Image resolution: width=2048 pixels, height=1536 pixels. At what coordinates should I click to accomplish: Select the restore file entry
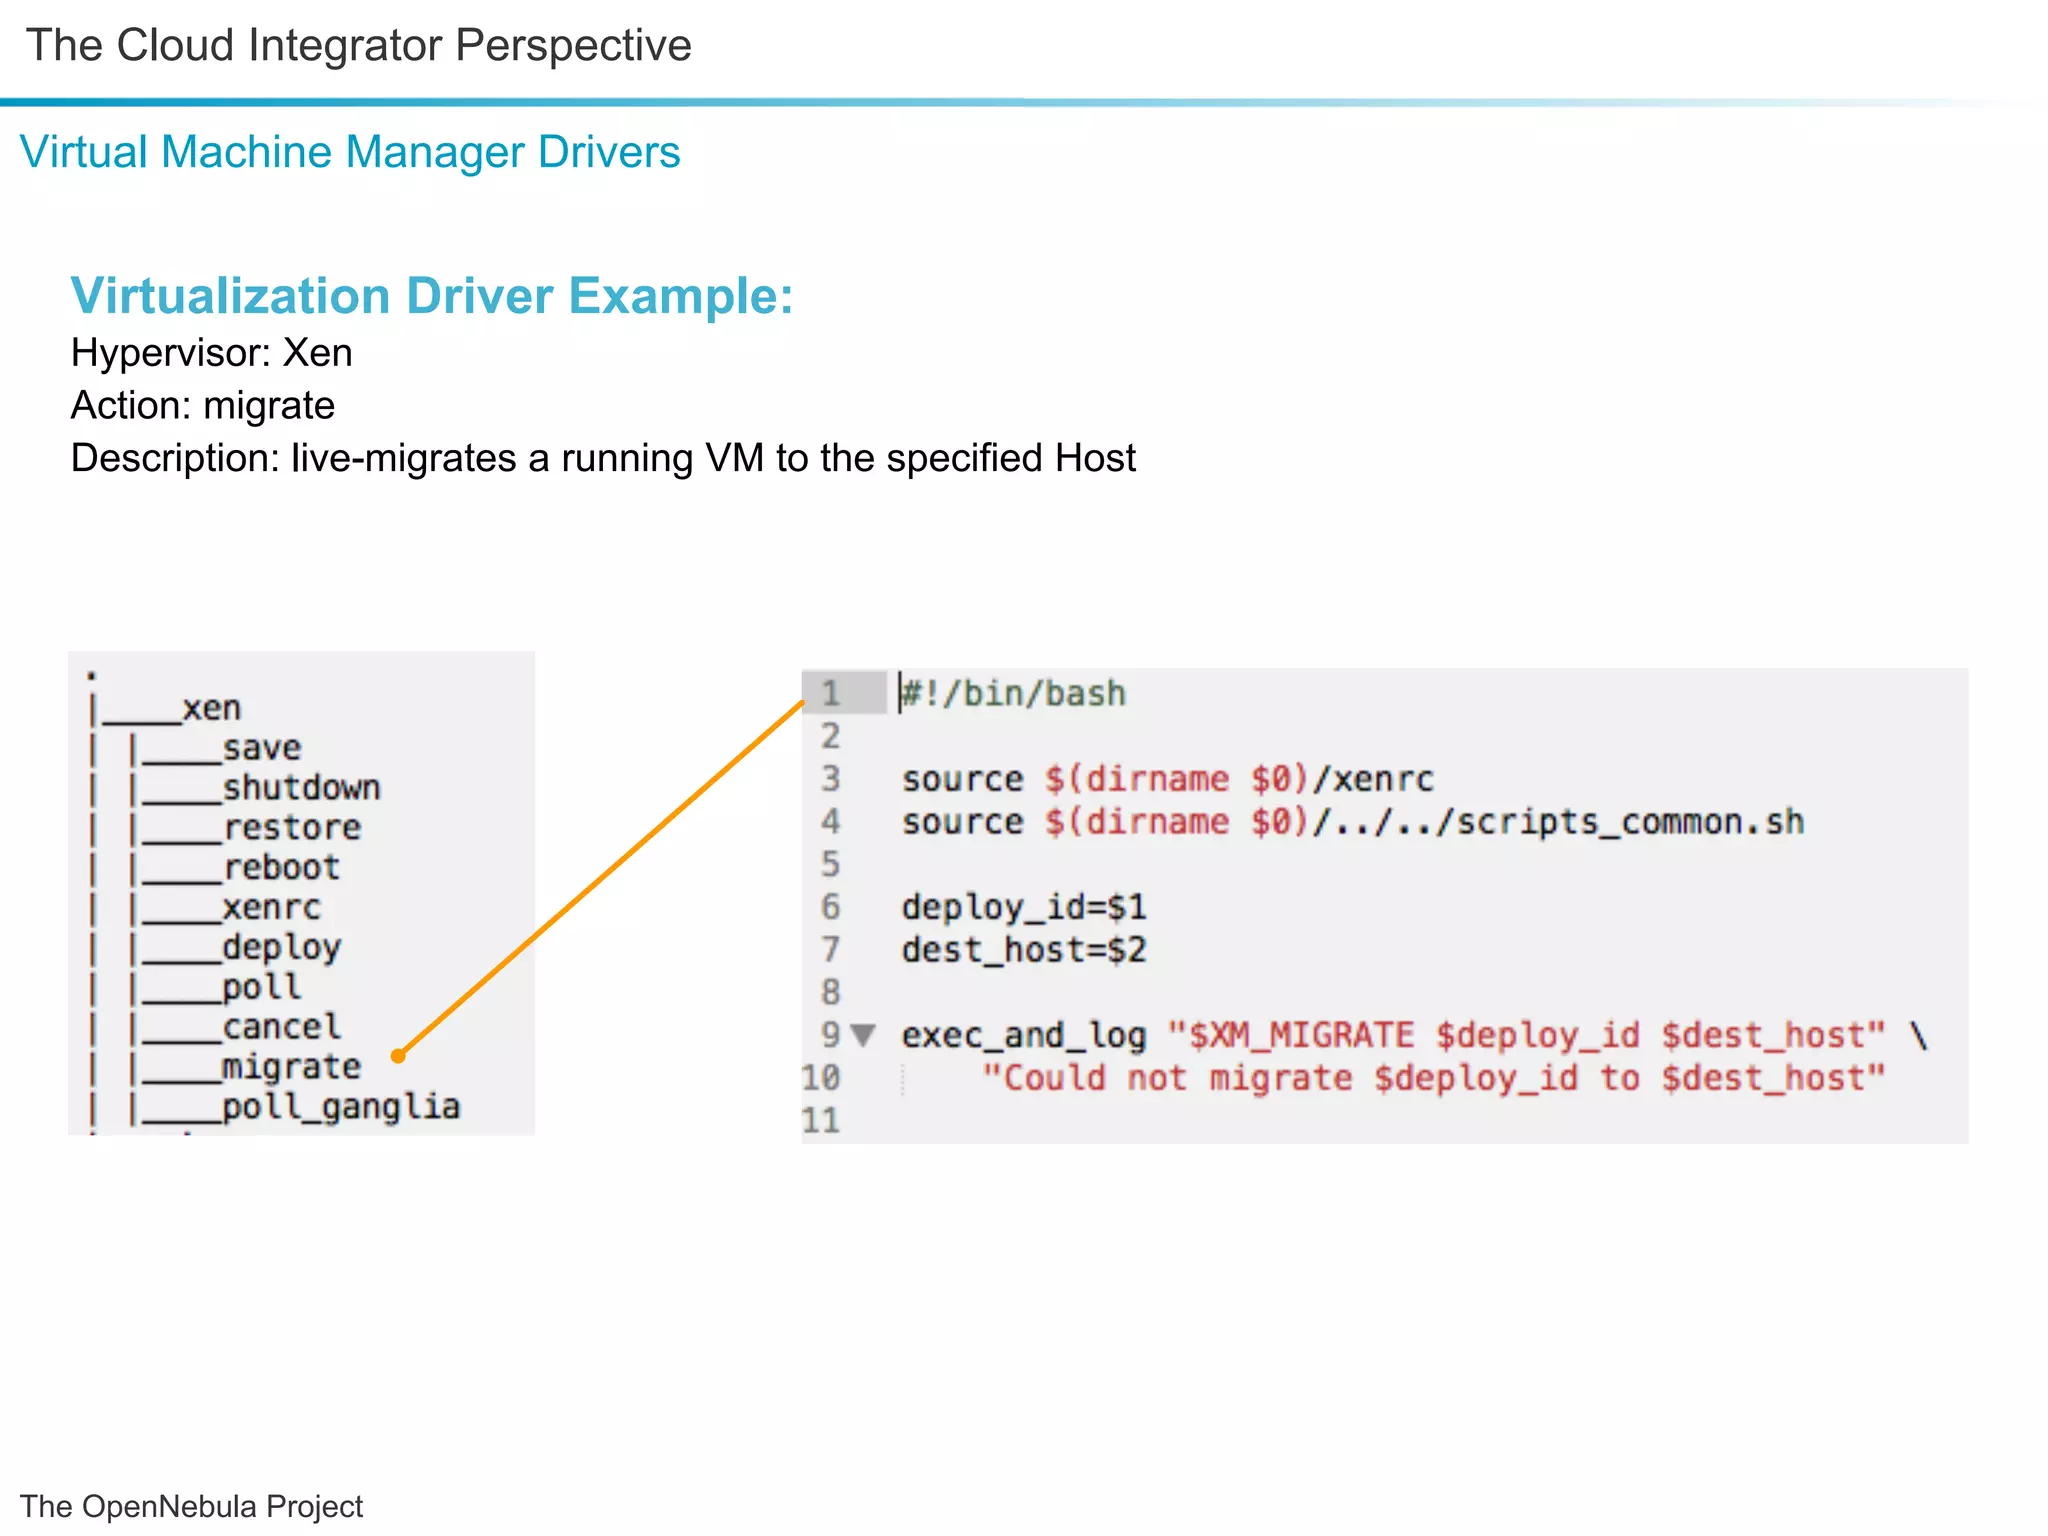(x=291, y=828)
